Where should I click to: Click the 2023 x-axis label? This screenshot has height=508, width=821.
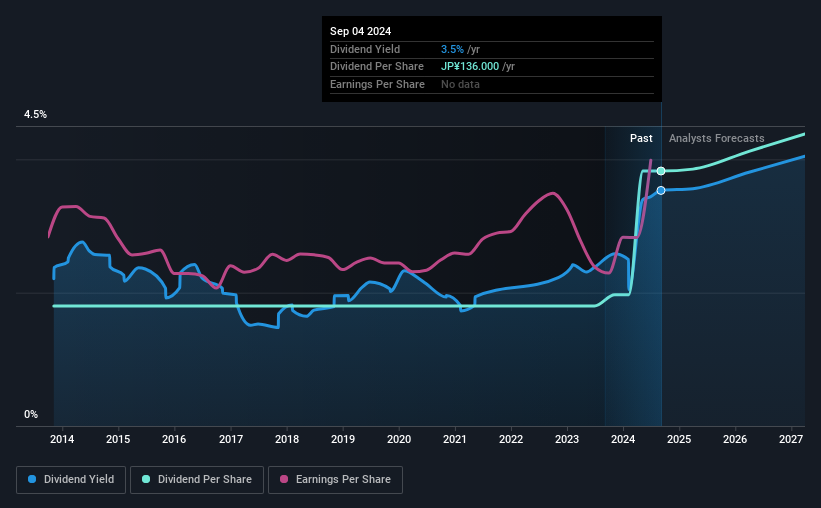tap(567, 439)
